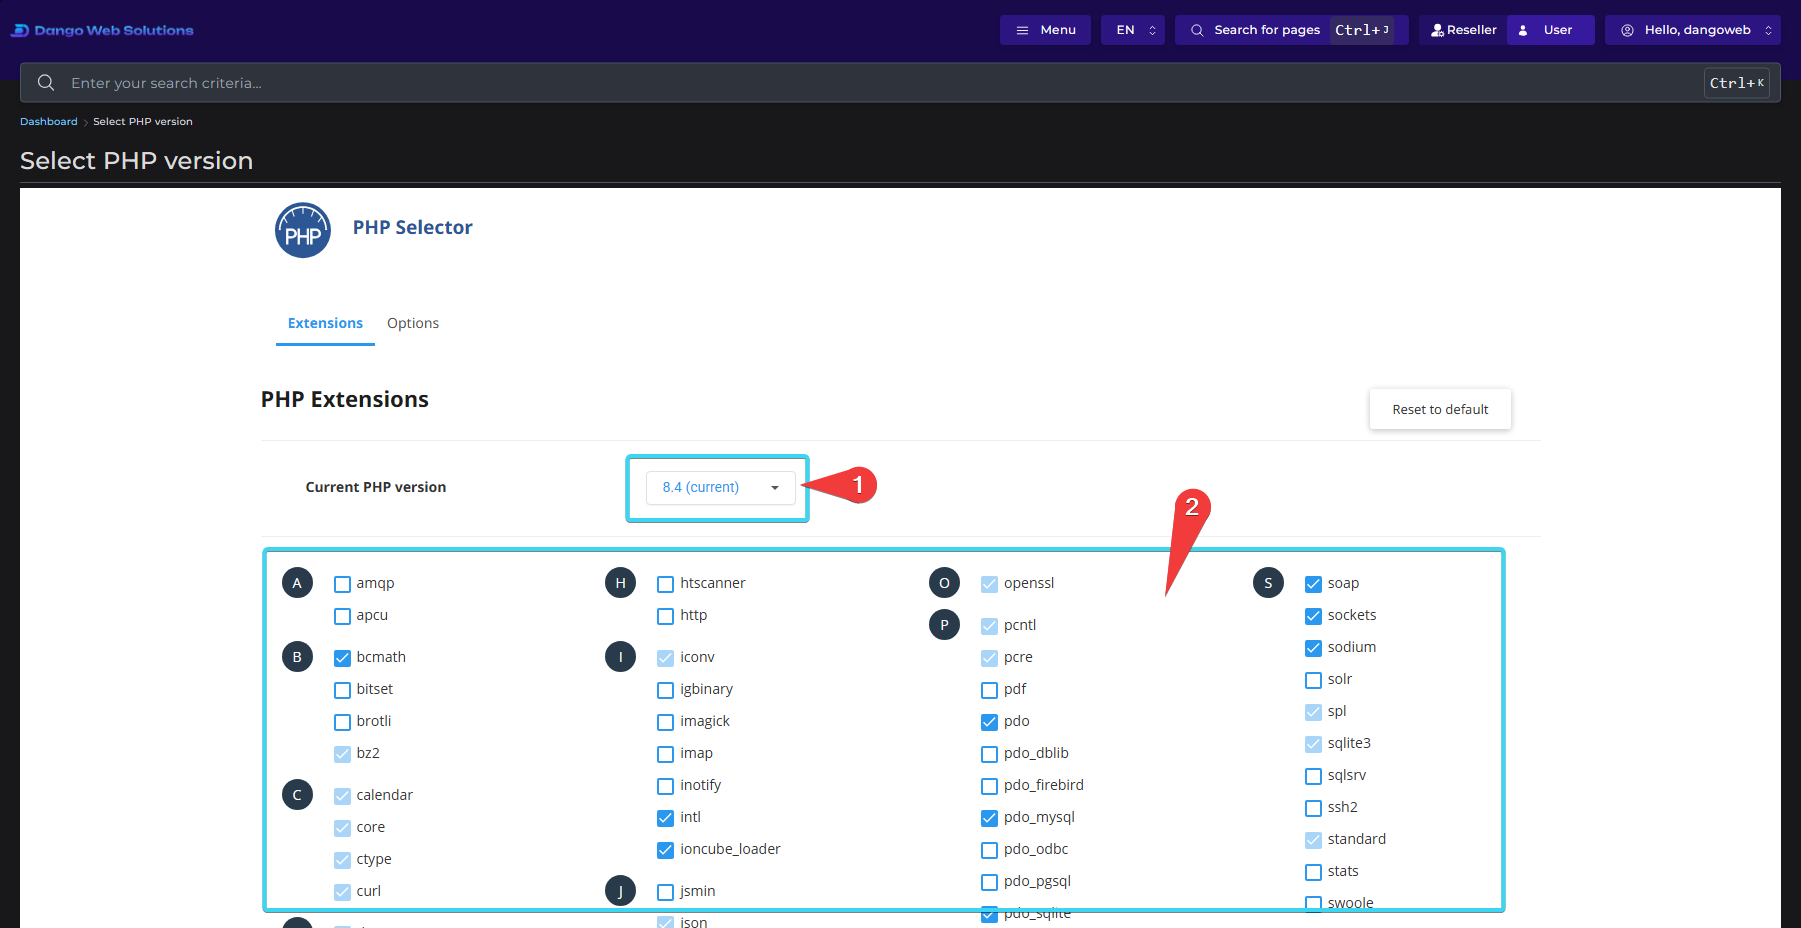Enable the igbinary extension checkbox
The image size is (1801, 928).
[x=665, y=690]
